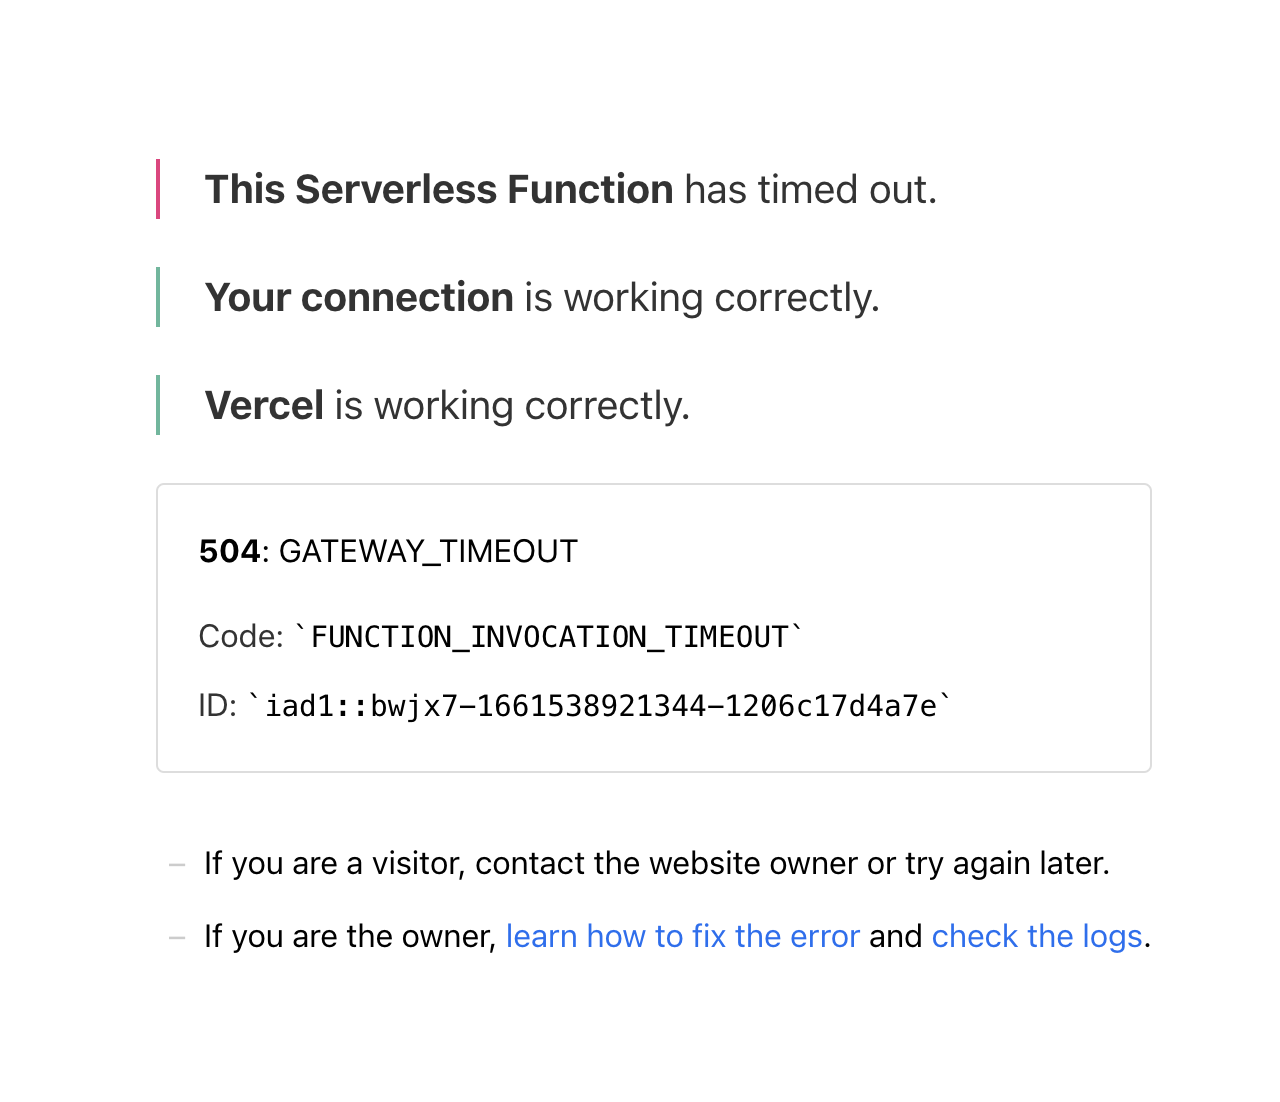Click the visitor contact advice text
Viewport: 1280px width, 1102px height.
coord(655,864)
